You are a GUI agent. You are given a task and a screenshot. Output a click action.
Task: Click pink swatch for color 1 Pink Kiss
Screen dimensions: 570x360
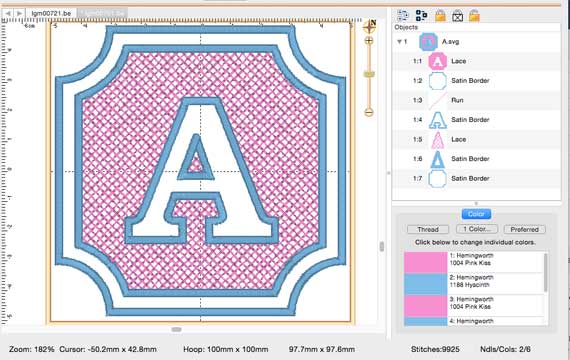click(x=425, y=263)
